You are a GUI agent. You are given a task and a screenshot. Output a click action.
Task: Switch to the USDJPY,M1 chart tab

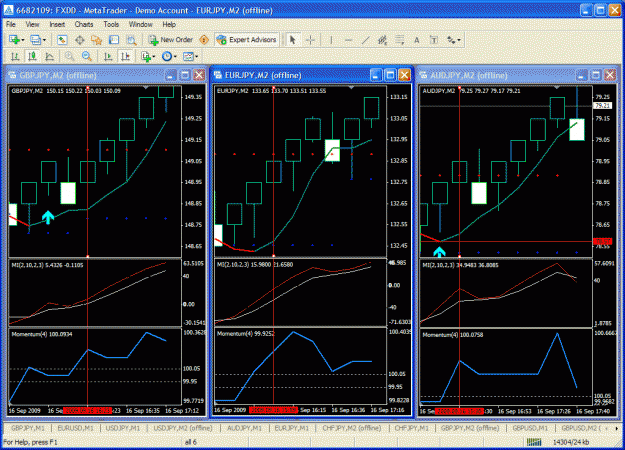pos(123,428)
